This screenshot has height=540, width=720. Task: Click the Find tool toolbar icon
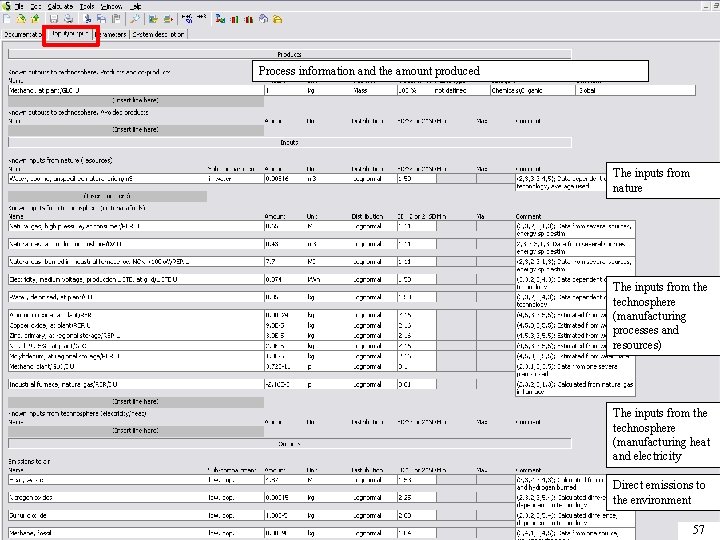[x=135, y=19]
